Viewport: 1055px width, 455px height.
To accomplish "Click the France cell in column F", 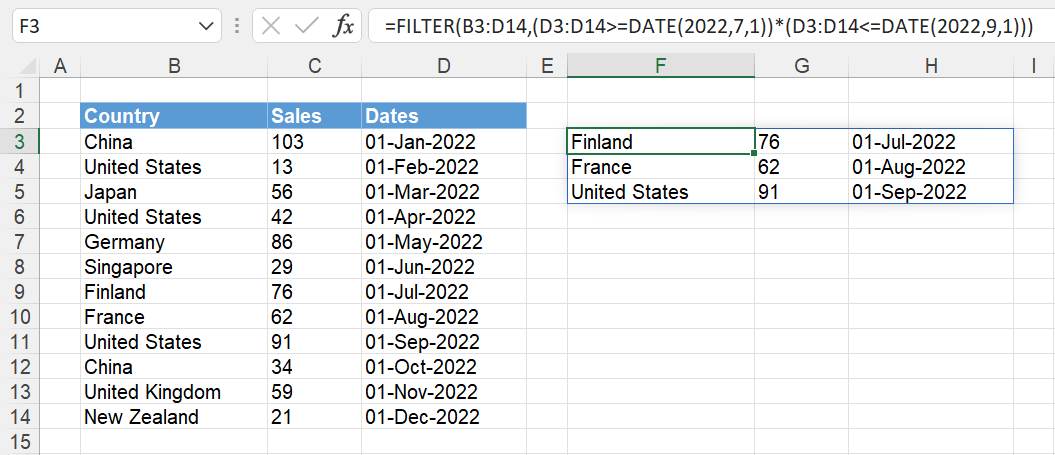I will (x=661, y=166).
